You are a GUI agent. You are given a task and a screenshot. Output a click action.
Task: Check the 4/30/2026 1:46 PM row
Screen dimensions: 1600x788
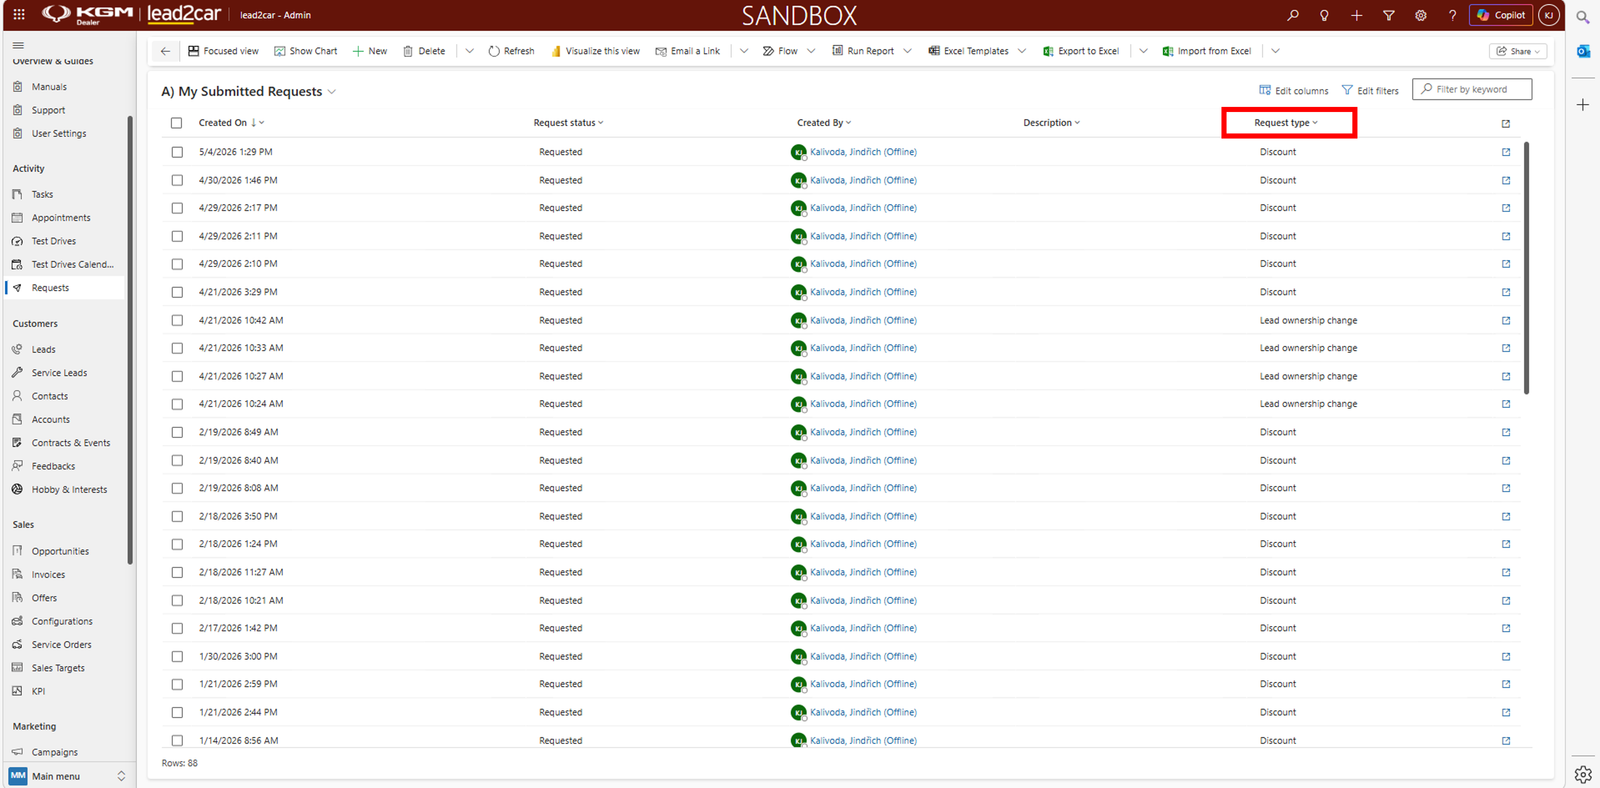(177, 180)
